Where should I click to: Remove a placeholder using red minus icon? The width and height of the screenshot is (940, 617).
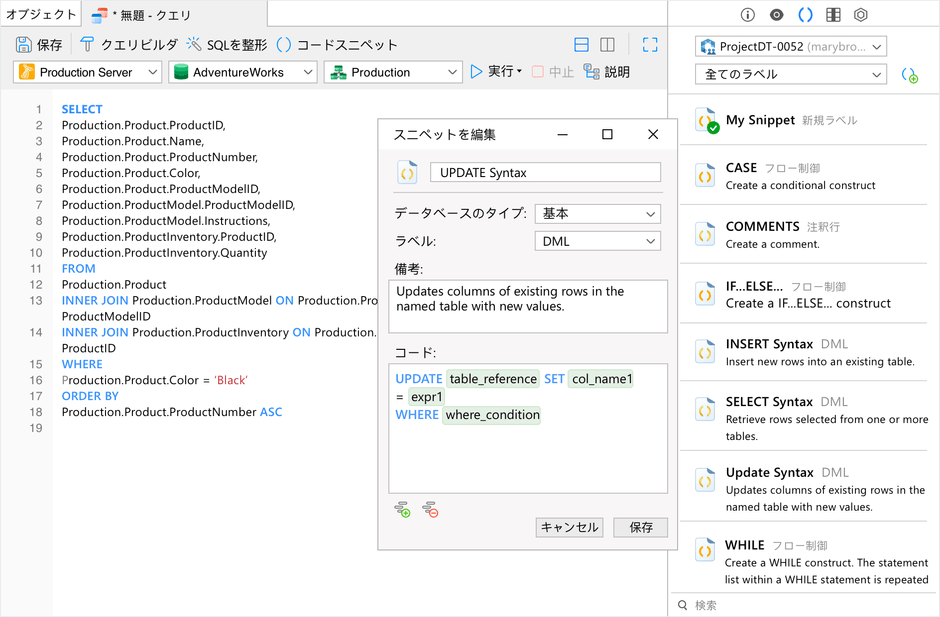click(x=430, y=509)
